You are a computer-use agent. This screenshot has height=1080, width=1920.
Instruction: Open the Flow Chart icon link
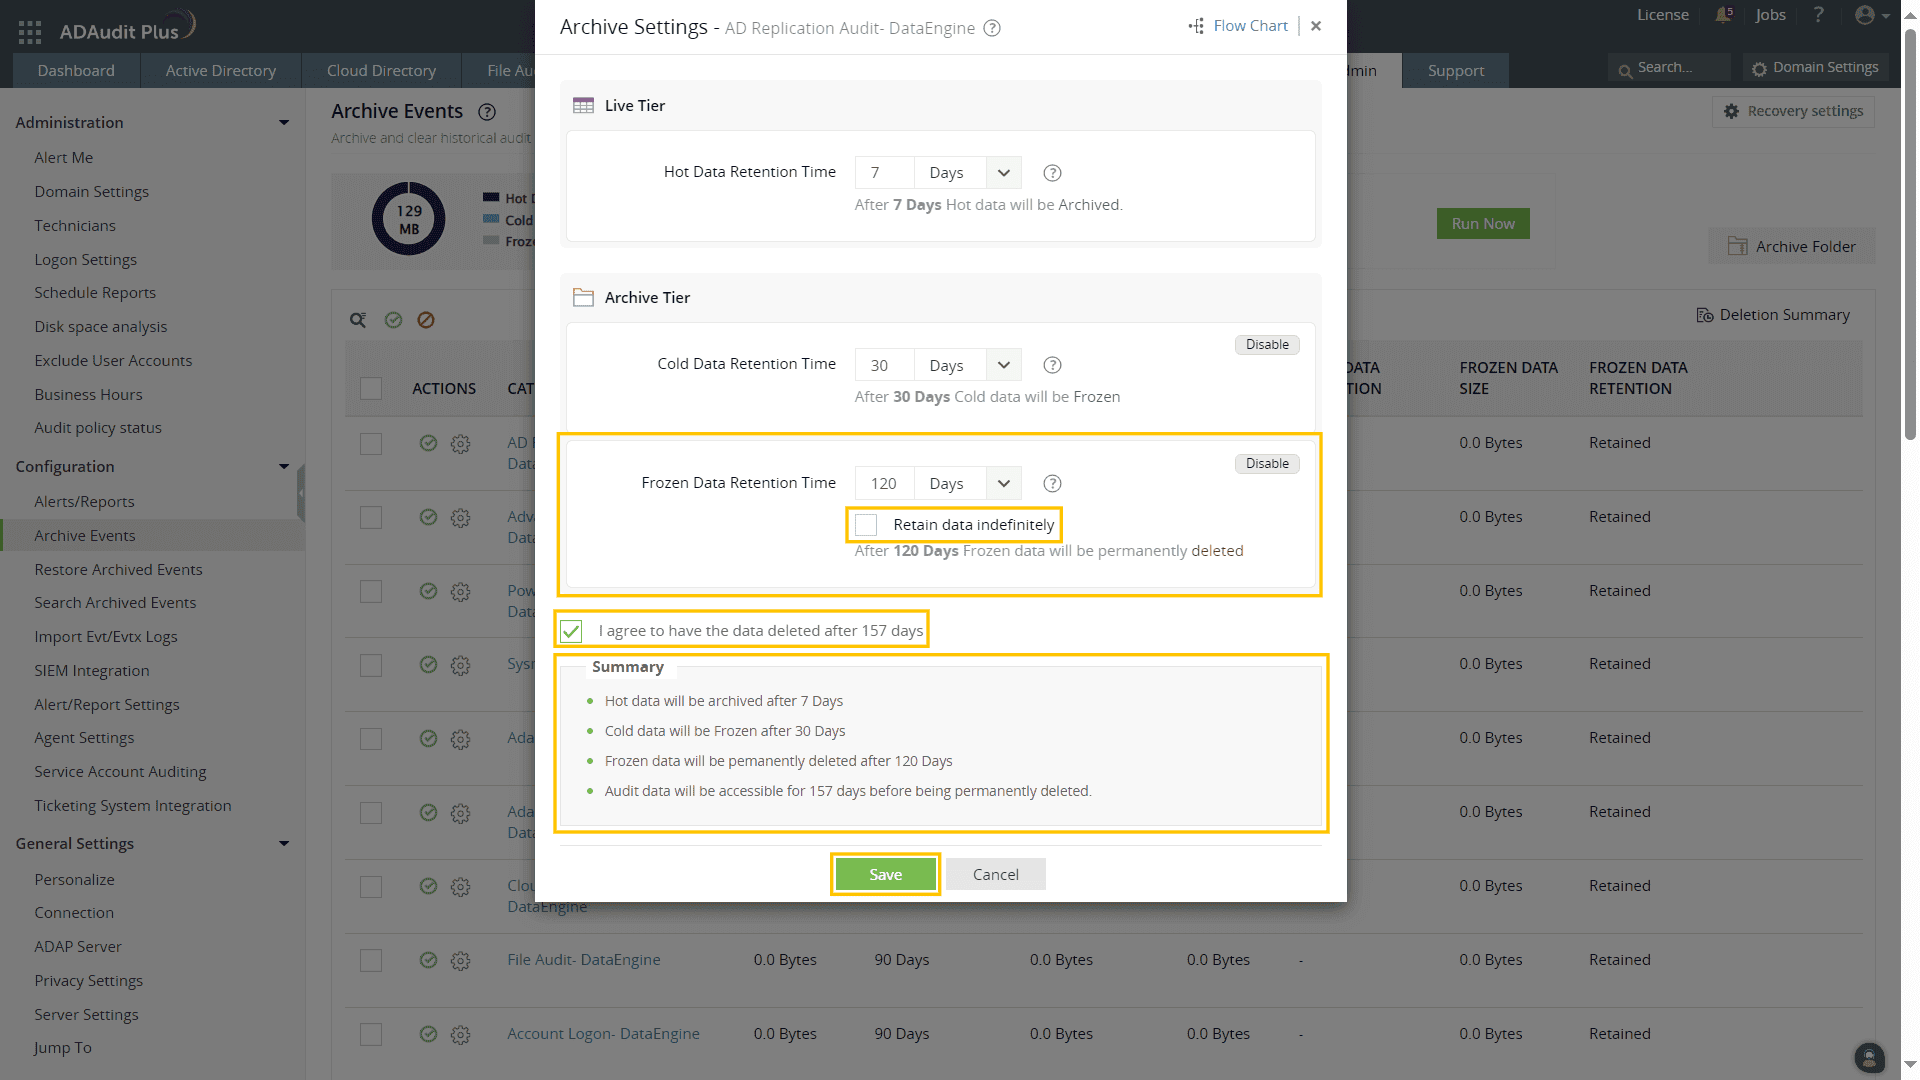[x=1196, y=26]
